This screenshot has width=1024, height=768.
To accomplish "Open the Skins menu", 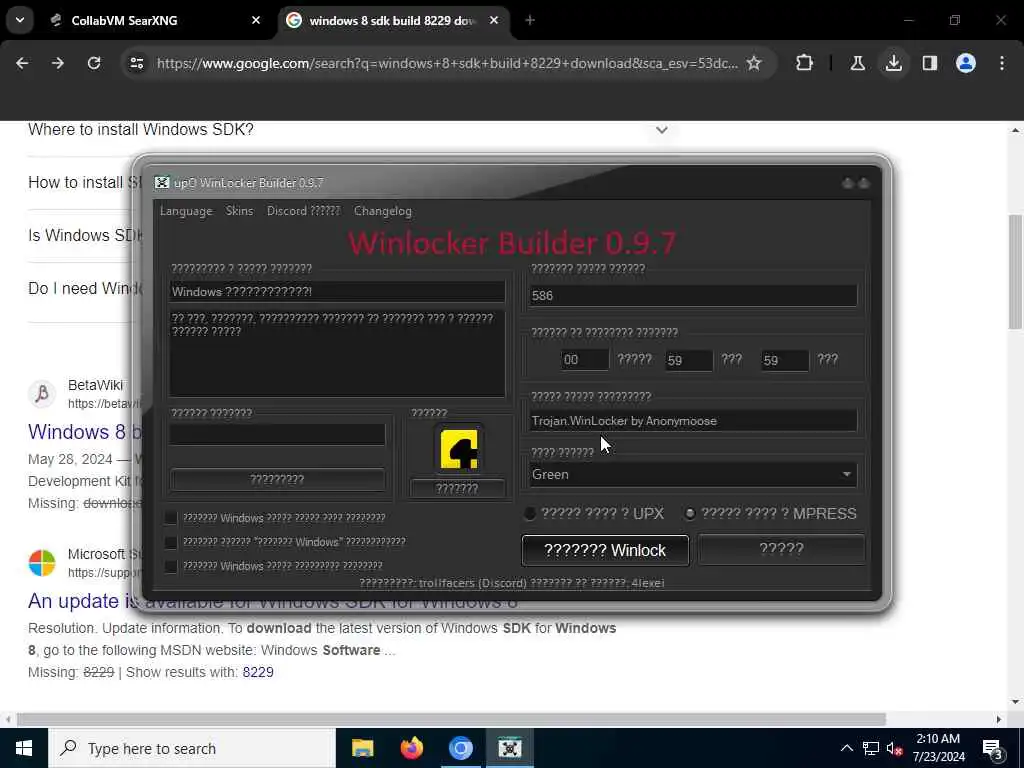I will click(239, 211).
